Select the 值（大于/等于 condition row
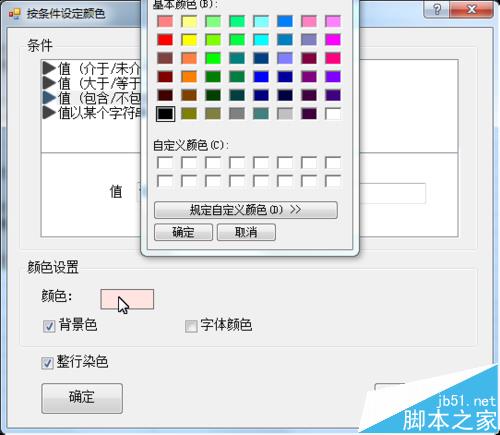Viewport: 500px width, 435px height. click(x=91, y=83)
